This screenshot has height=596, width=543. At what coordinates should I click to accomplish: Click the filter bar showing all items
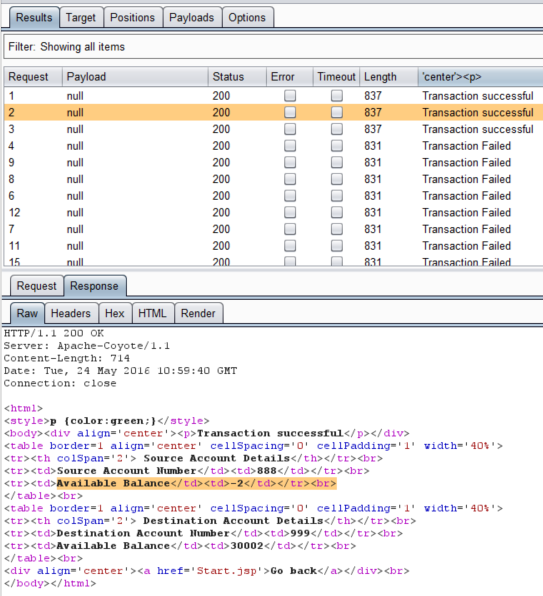pyautogui.click(x=273, y=47)
